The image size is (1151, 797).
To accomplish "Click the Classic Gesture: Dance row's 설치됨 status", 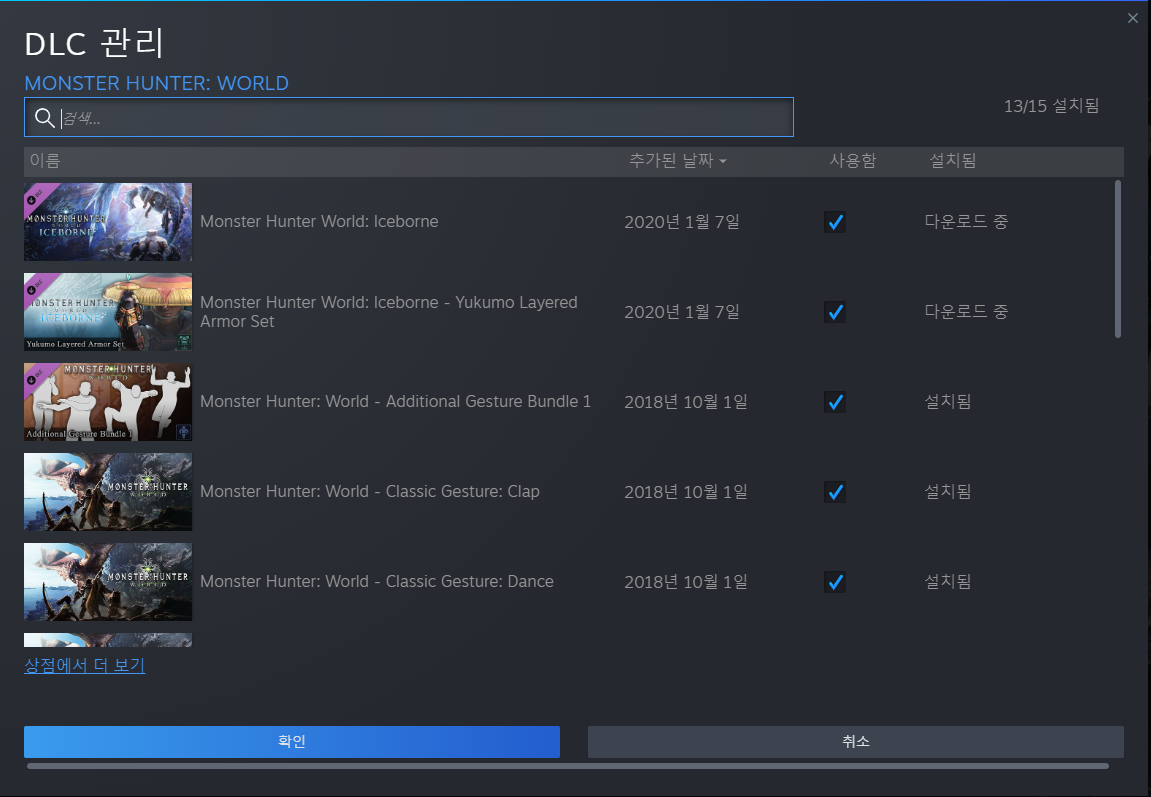I will click(x=948, y=581).
